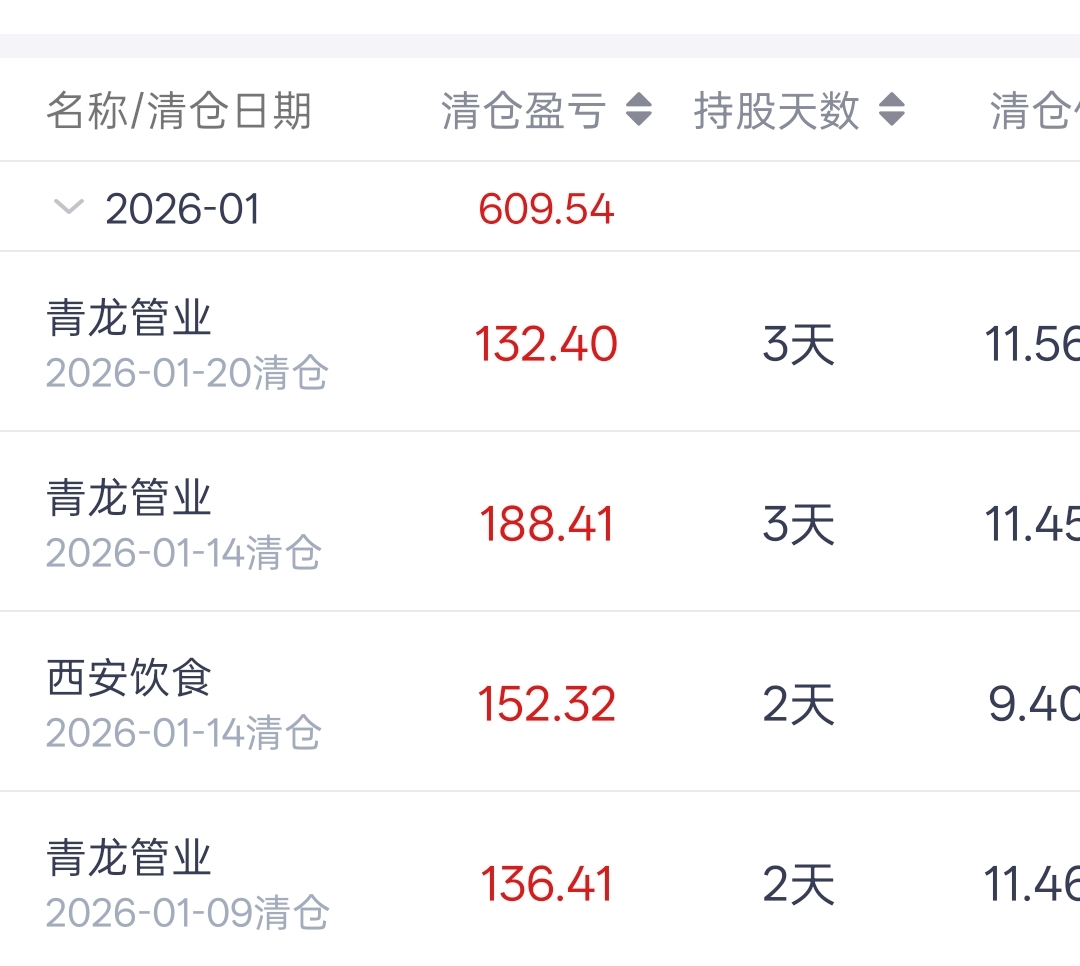Click the sort arrows beside 持股天数
Screen dimensions: 1080x966
click(x=891, y=110)
